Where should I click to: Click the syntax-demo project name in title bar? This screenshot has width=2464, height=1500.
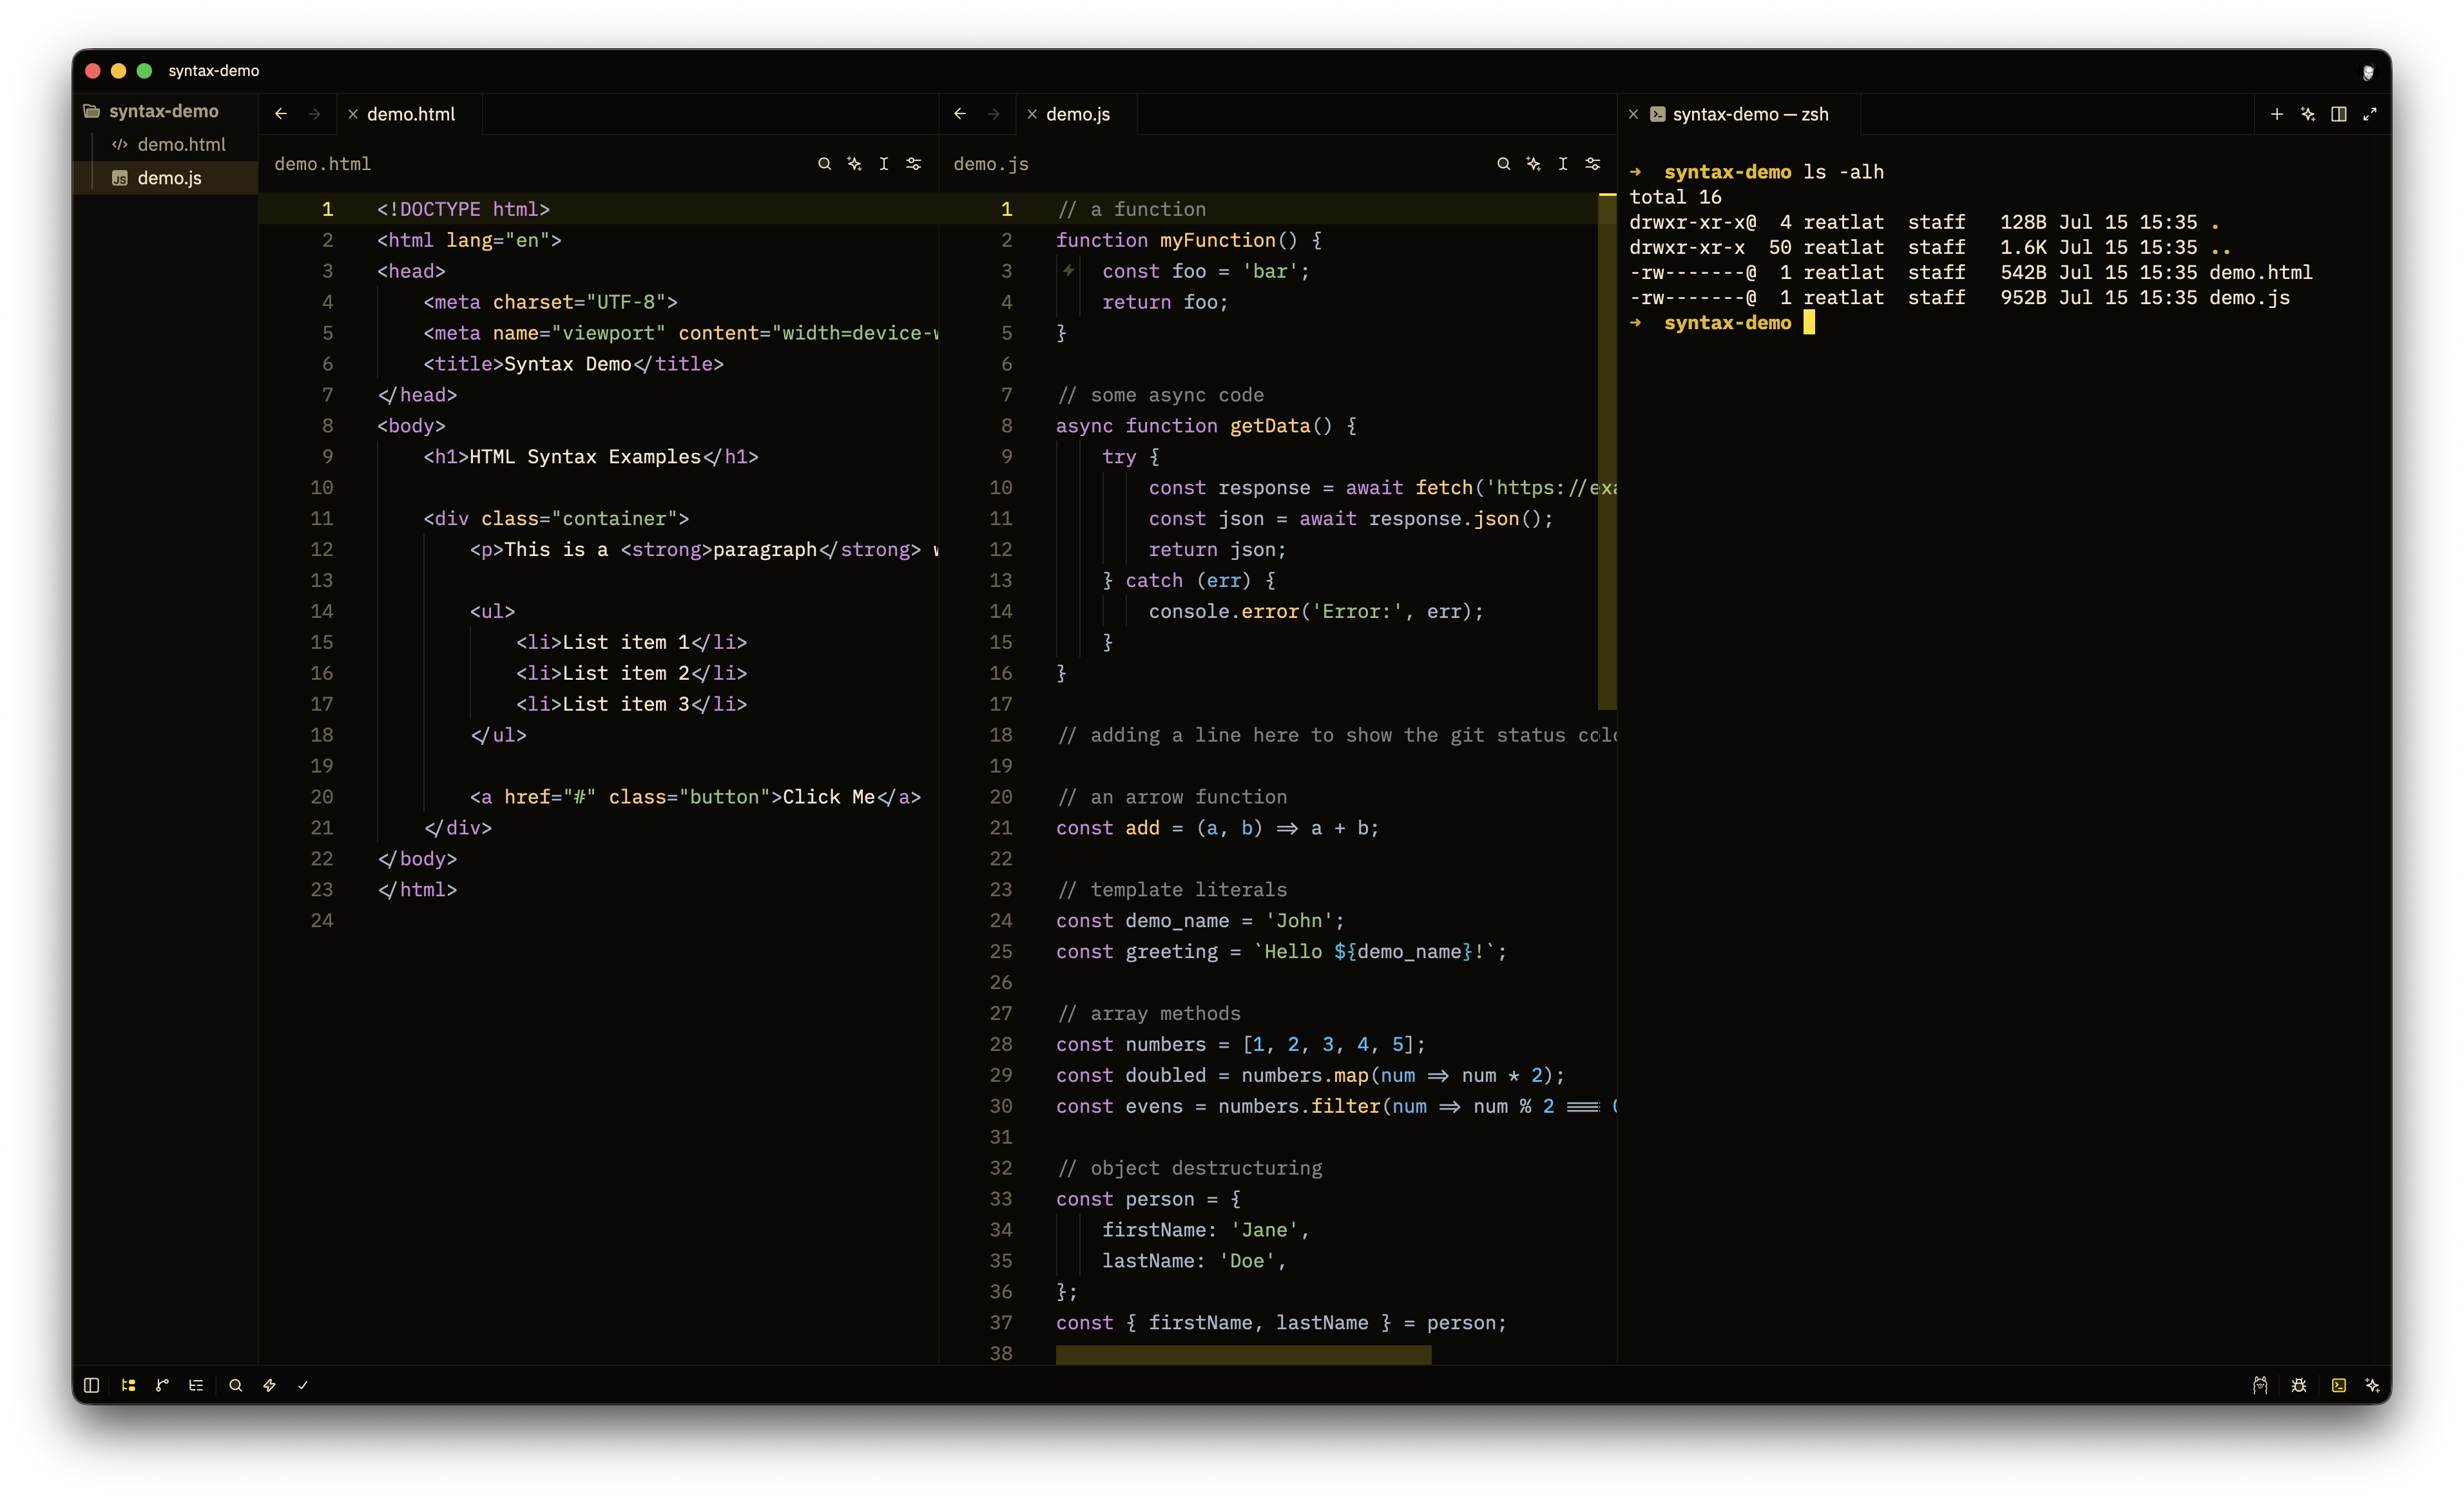(214, 71)
